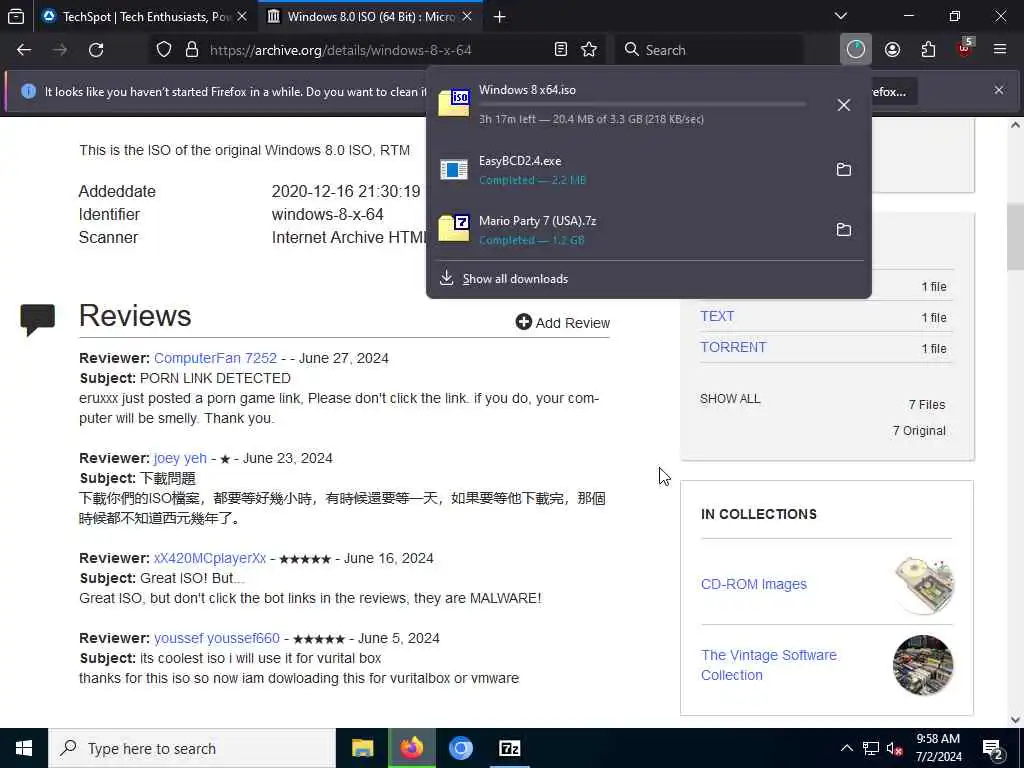Open the blue circle browser taskbar icon
The image size is (1024, 768).
(x=460, y=748)
